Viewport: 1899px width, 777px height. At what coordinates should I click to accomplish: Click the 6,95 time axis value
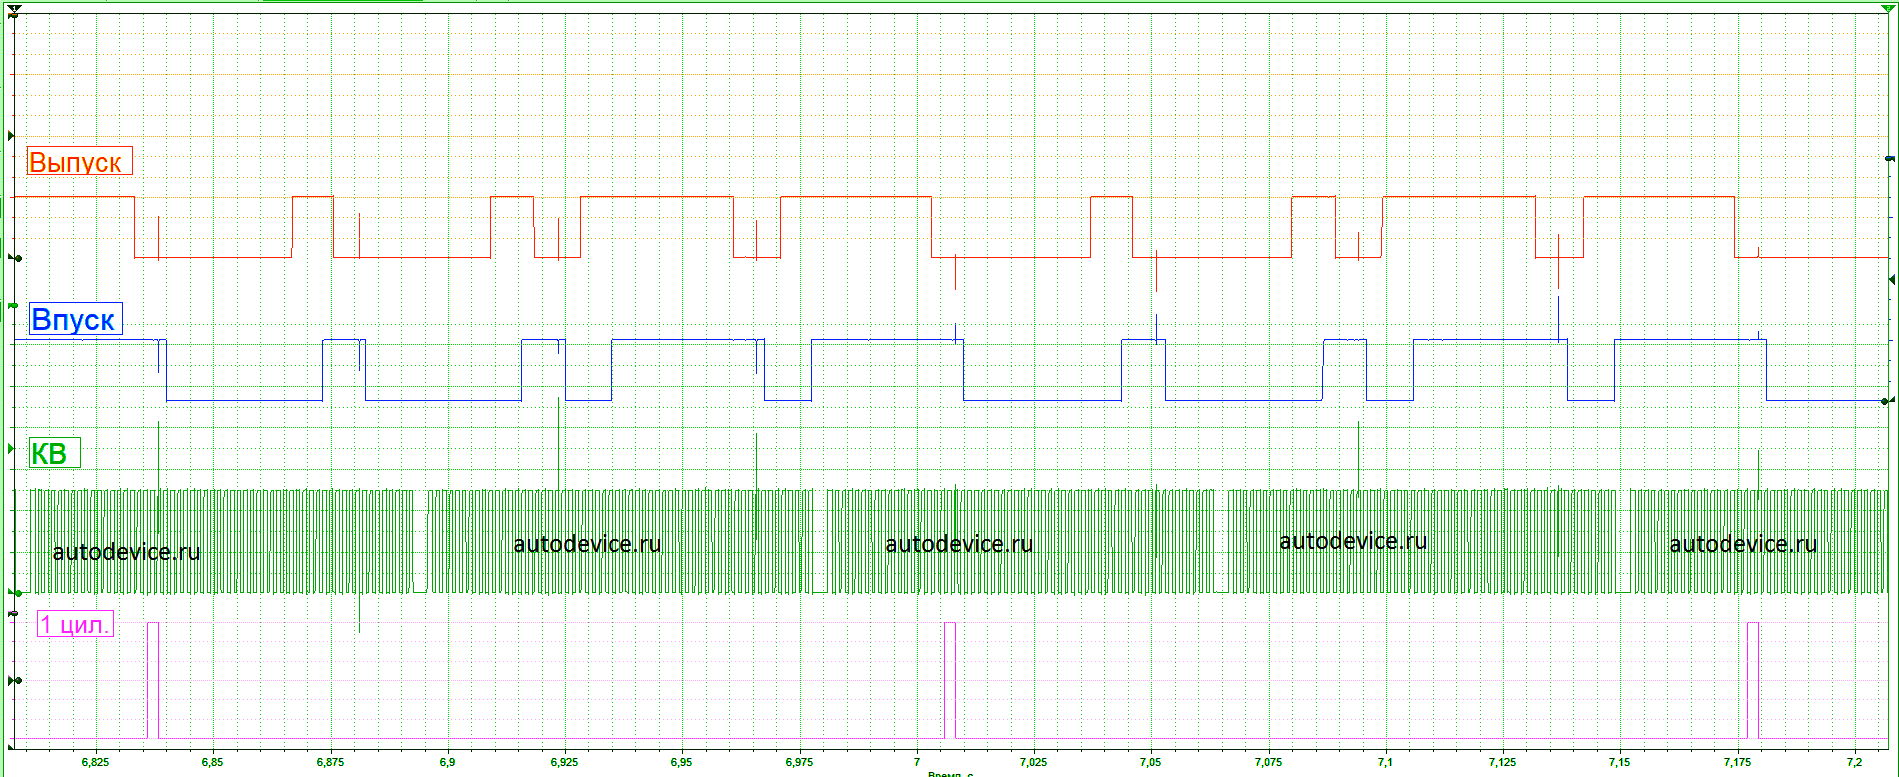click(682, 763)
